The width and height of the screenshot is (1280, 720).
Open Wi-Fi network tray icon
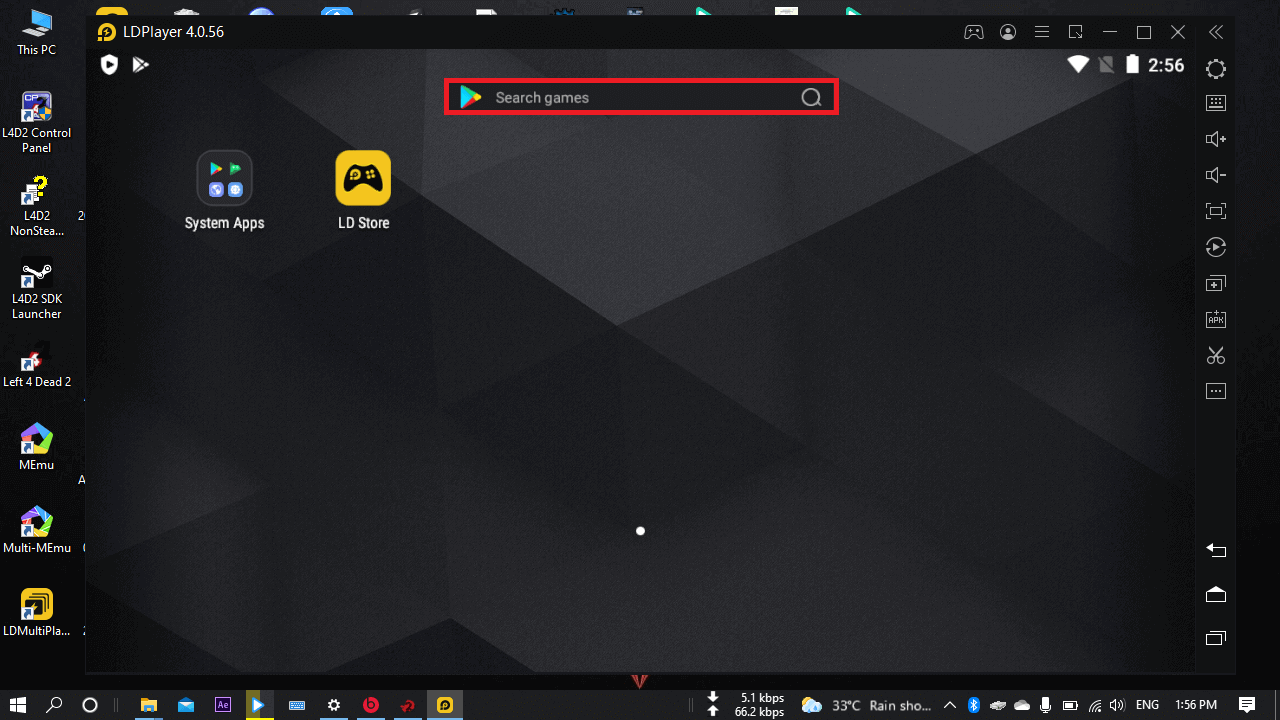(x=1095, y=705)
